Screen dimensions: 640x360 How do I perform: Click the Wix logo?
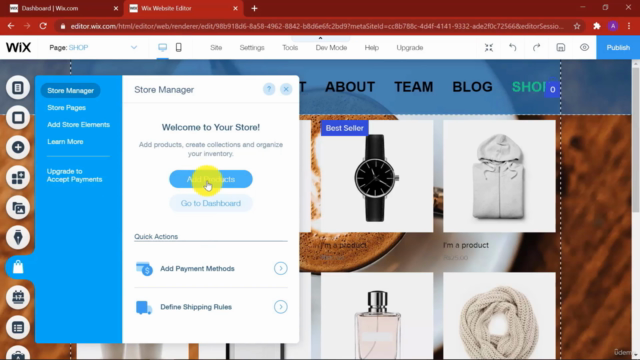[x=18, y=47]
